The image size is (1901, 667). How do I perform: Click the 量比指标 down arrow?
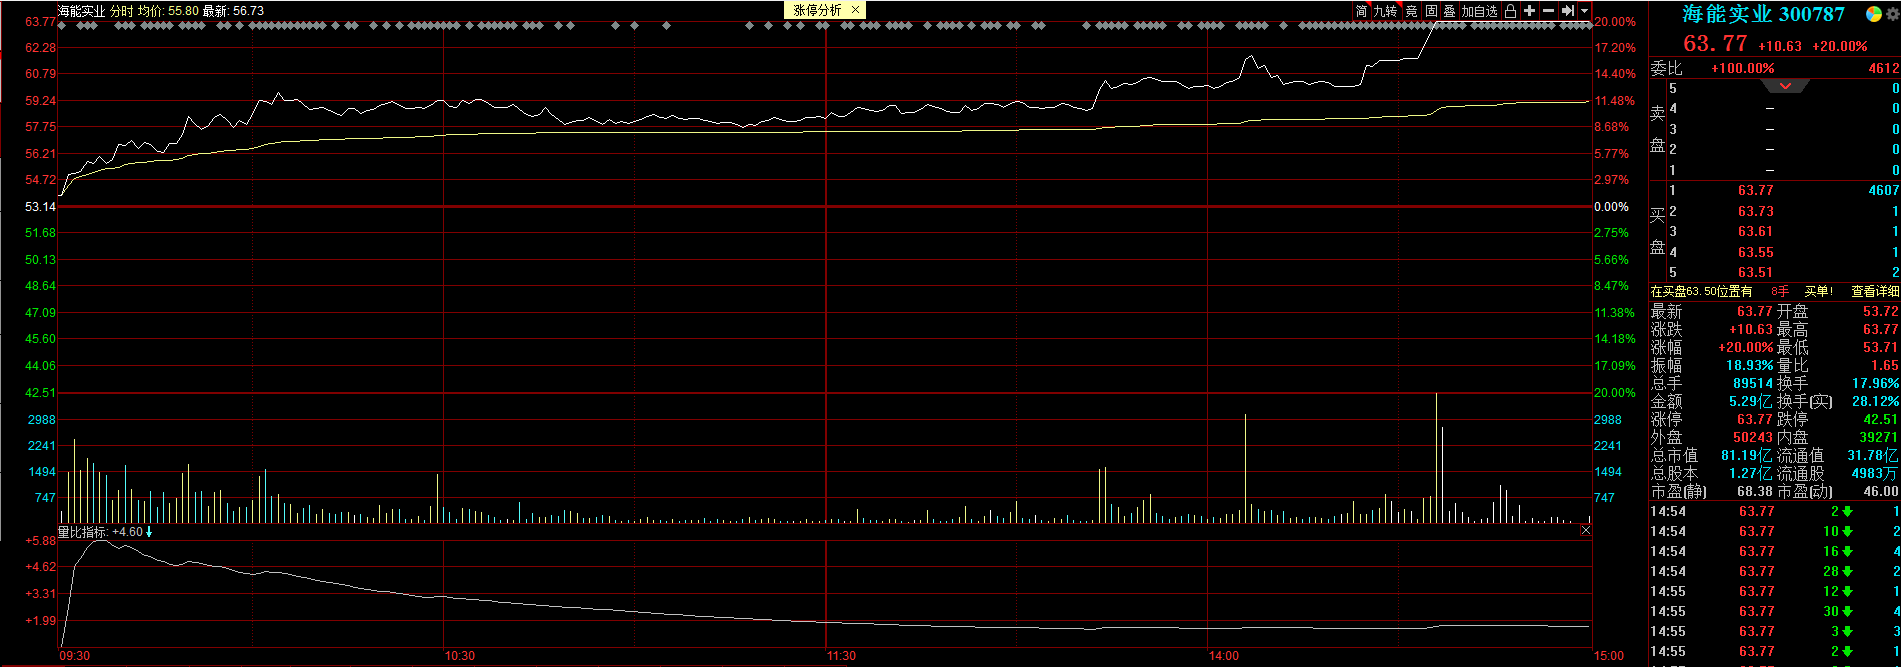[149, 532]
